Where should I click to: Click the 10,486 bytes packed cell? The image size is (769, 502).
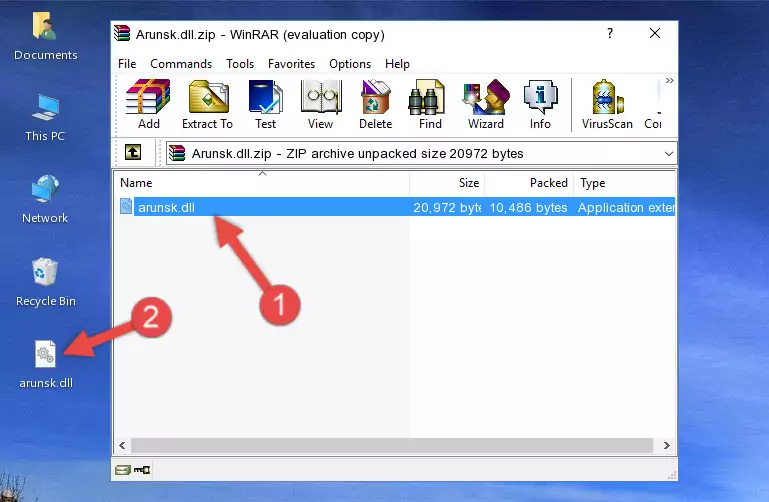pyautogui.click(x=528, y=207)
